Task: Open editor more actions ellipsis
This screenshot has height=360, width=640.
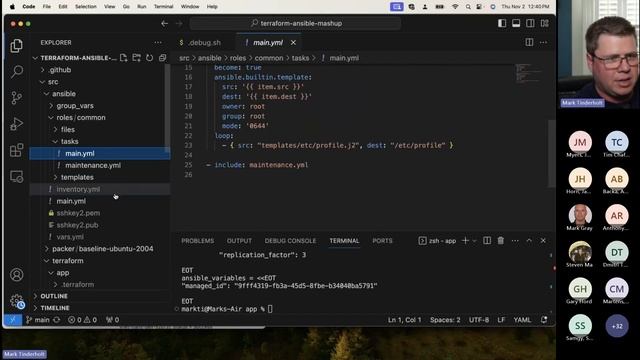Action: (543, 42)
